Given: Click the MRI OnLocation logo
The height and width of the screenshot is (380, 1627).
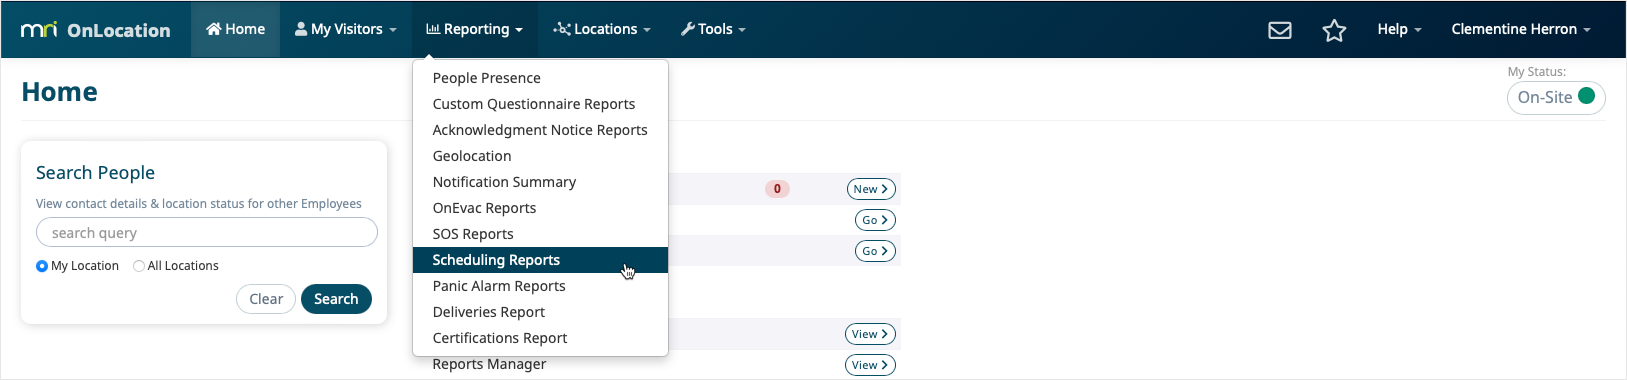Looking at the screenshot, I should coord(96,30).
